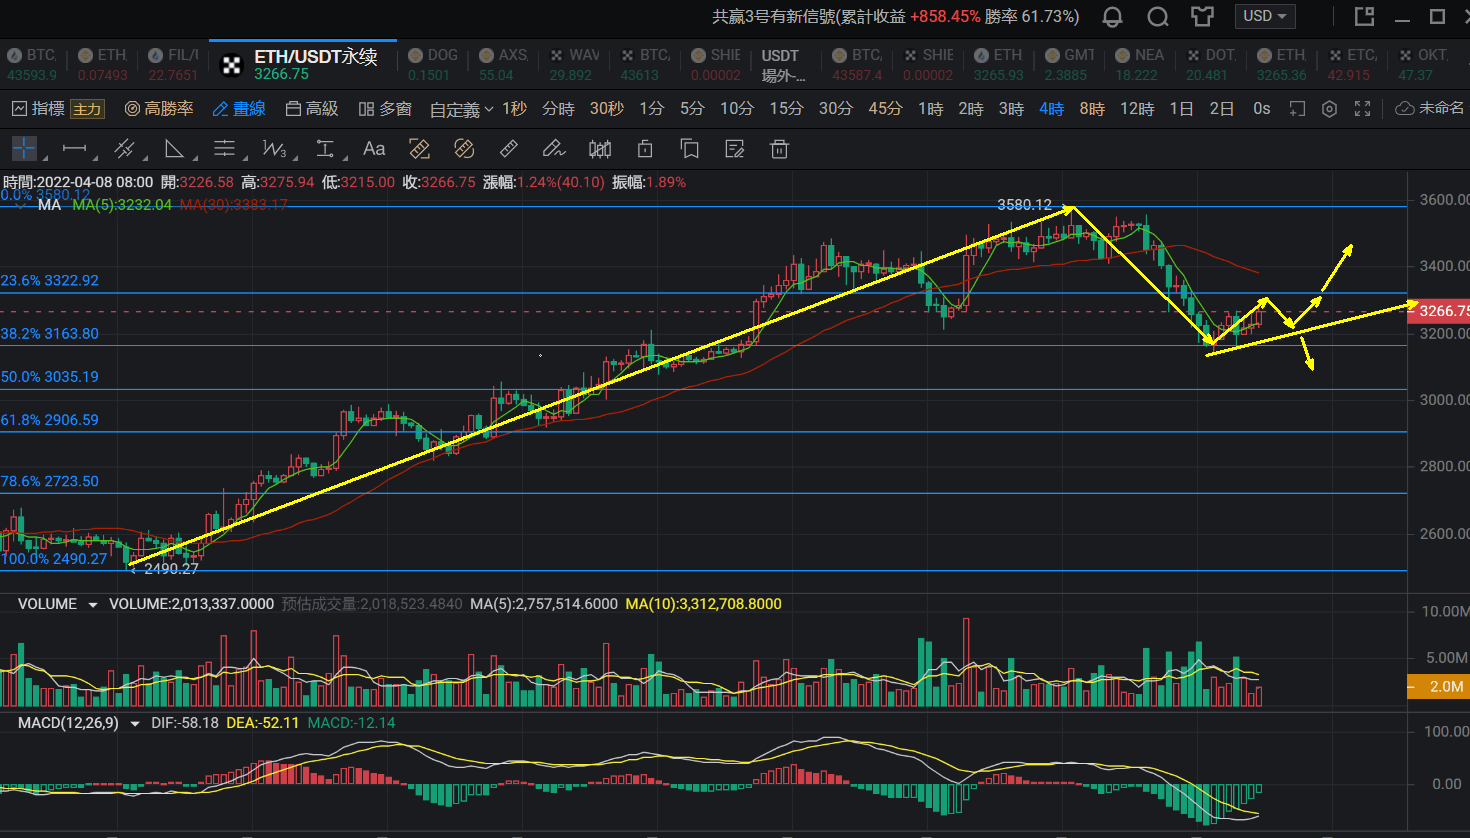The image size is (1470, 838).
Task: Click the second orange rounded ruler icon
Action: (x=464, y=149)
